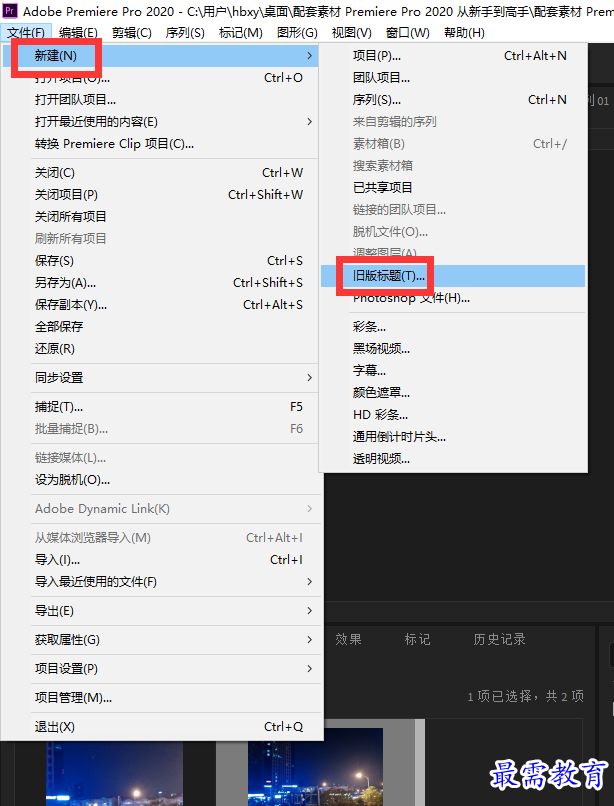The image size is (614, 806).
Task: Open the 图形(G) menu
Action: click(x=297, y=33)
